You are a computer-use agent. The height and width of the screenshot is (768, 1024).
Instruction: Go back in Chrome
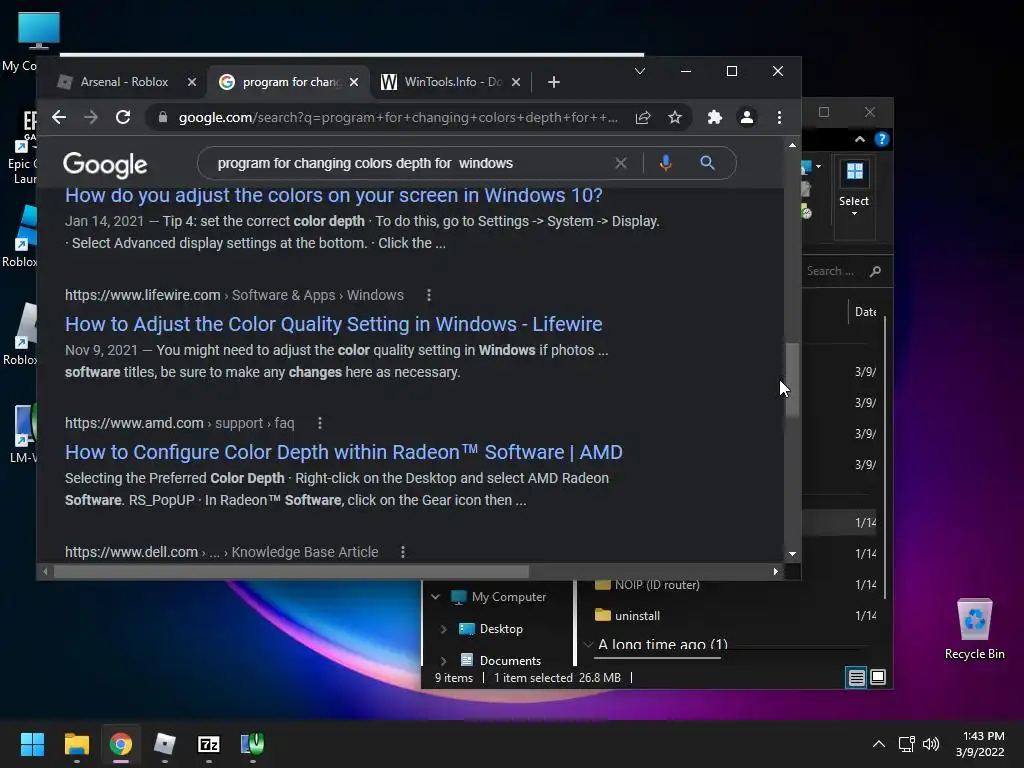click(x=59, y=118)
